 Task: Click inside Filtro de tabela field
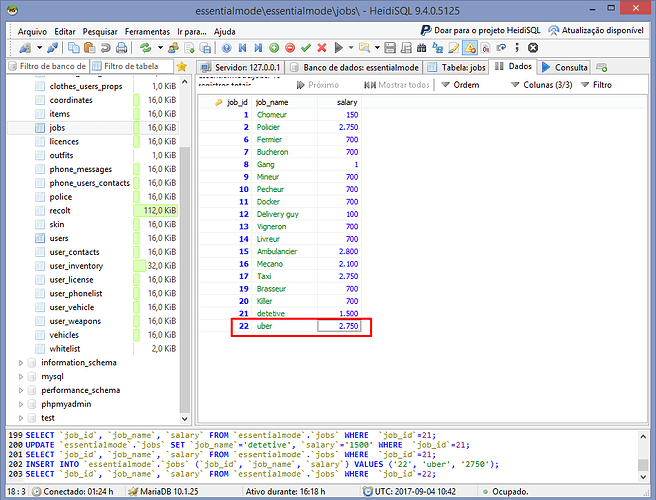(x=132, y=66)
